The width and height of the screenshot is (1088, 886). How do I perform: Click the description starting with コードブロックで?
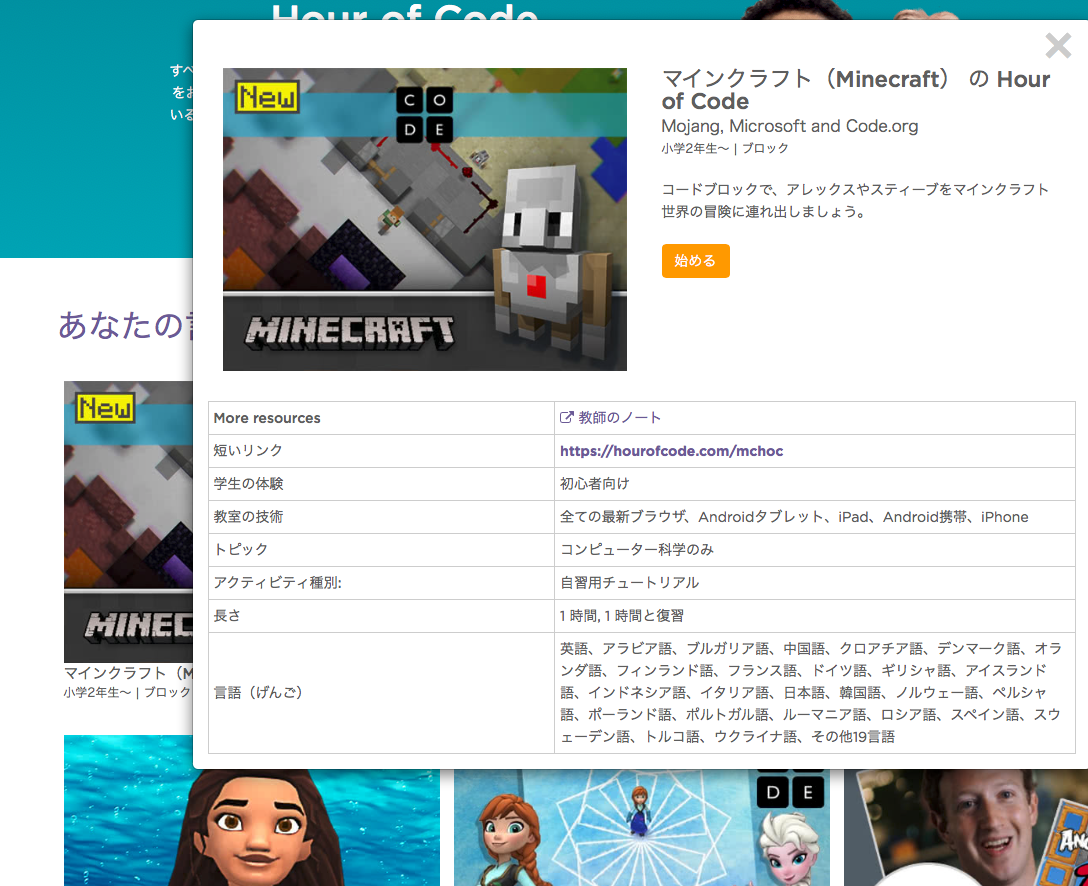tap(855, 201)
